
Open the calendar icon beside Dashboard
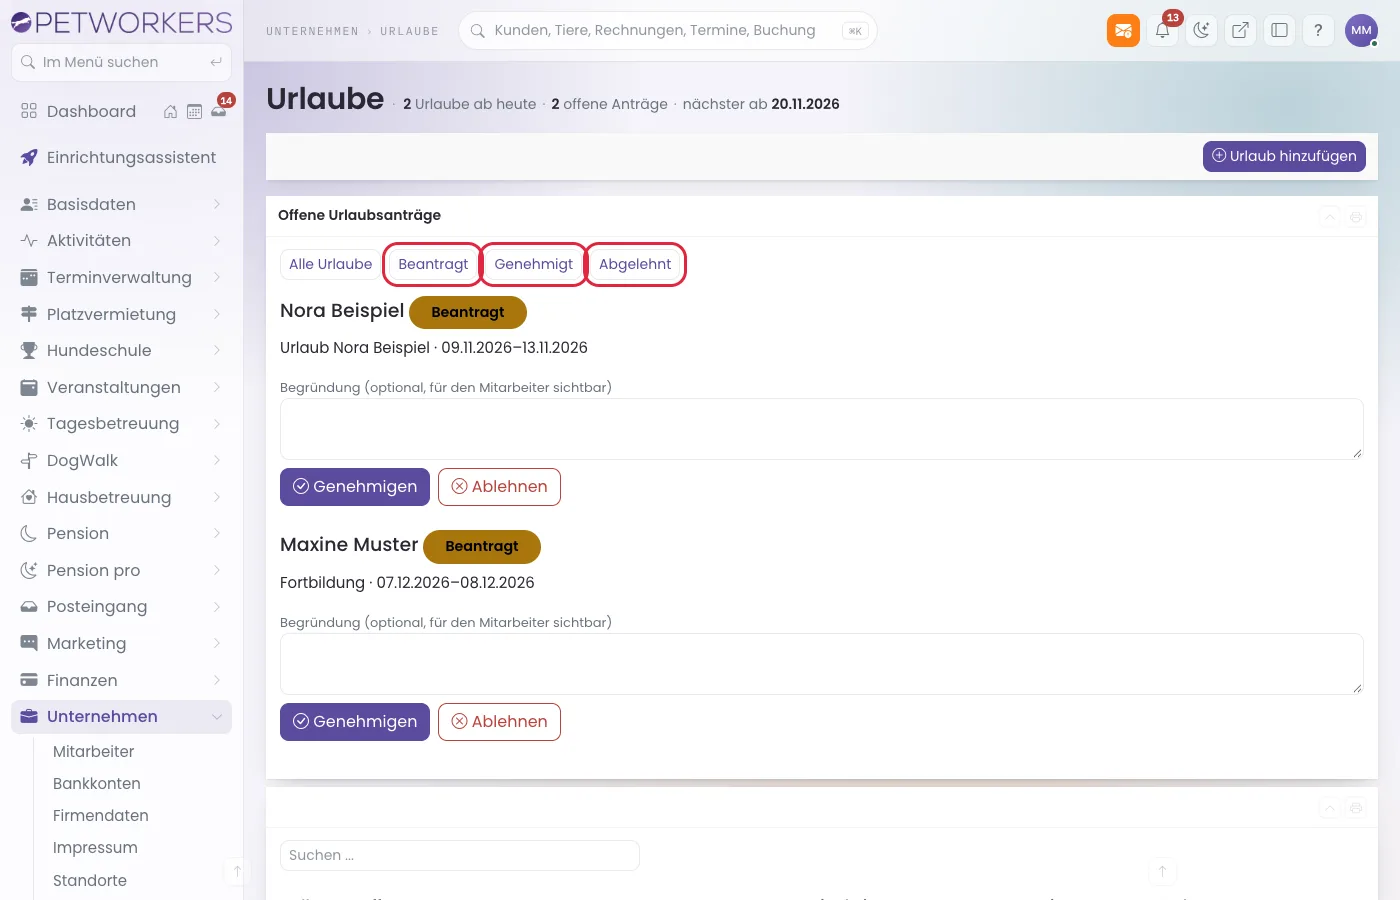[194, 112]
